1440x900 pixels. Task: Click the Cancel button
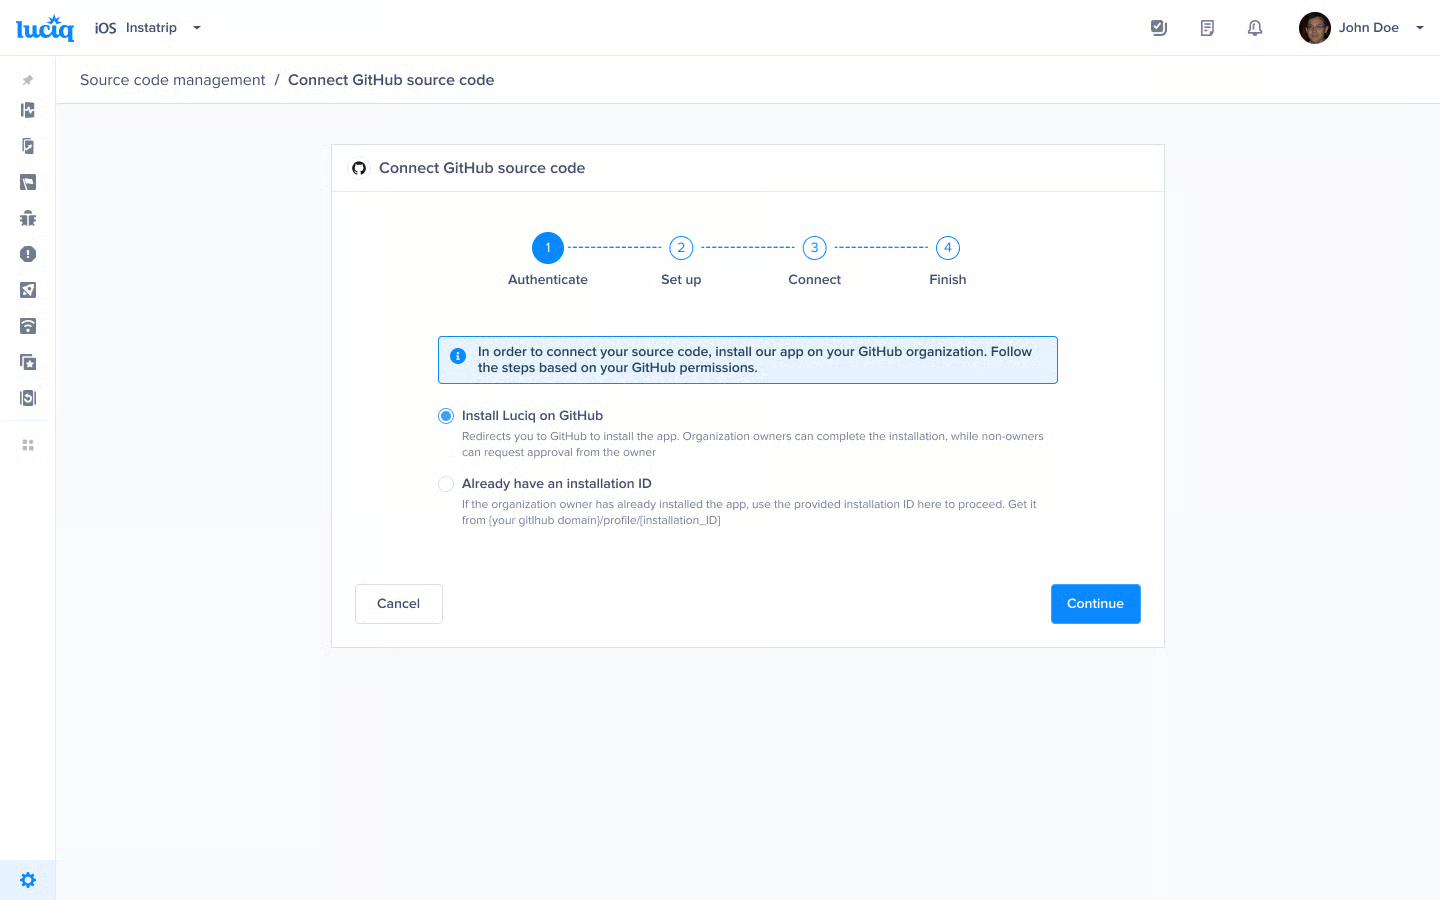tap(398, 604)
